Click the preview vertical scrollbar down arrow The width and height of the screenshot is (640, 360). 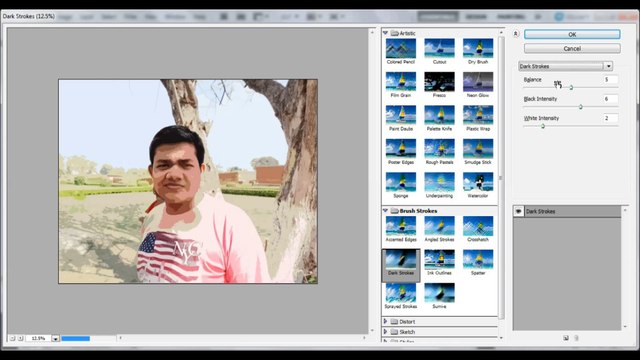(372, 330)
